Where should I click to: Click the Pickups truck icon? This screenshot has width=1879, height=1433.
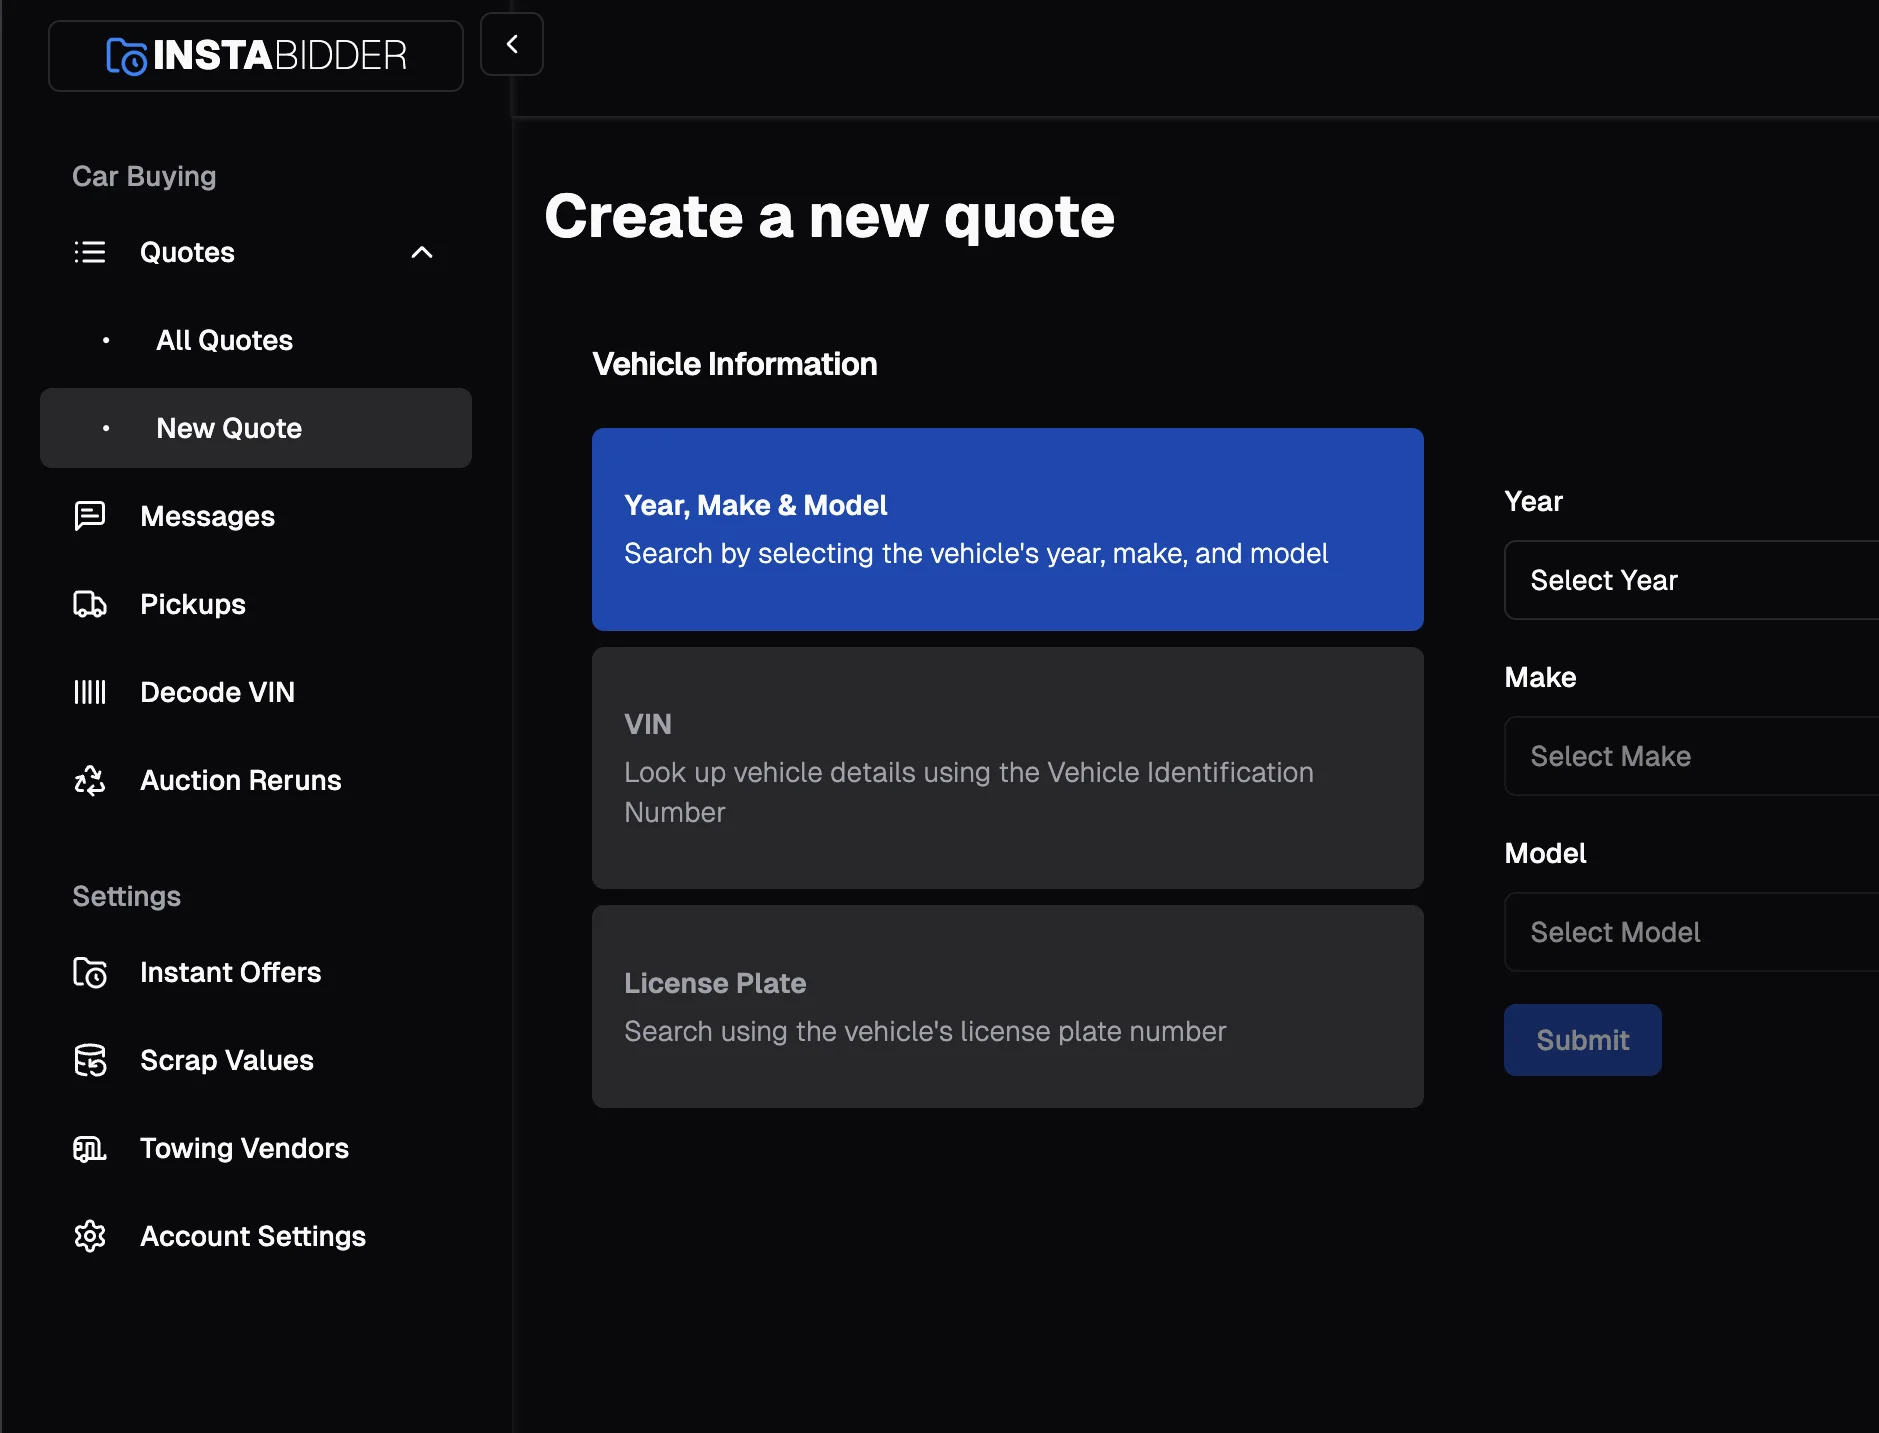[90, 604]
